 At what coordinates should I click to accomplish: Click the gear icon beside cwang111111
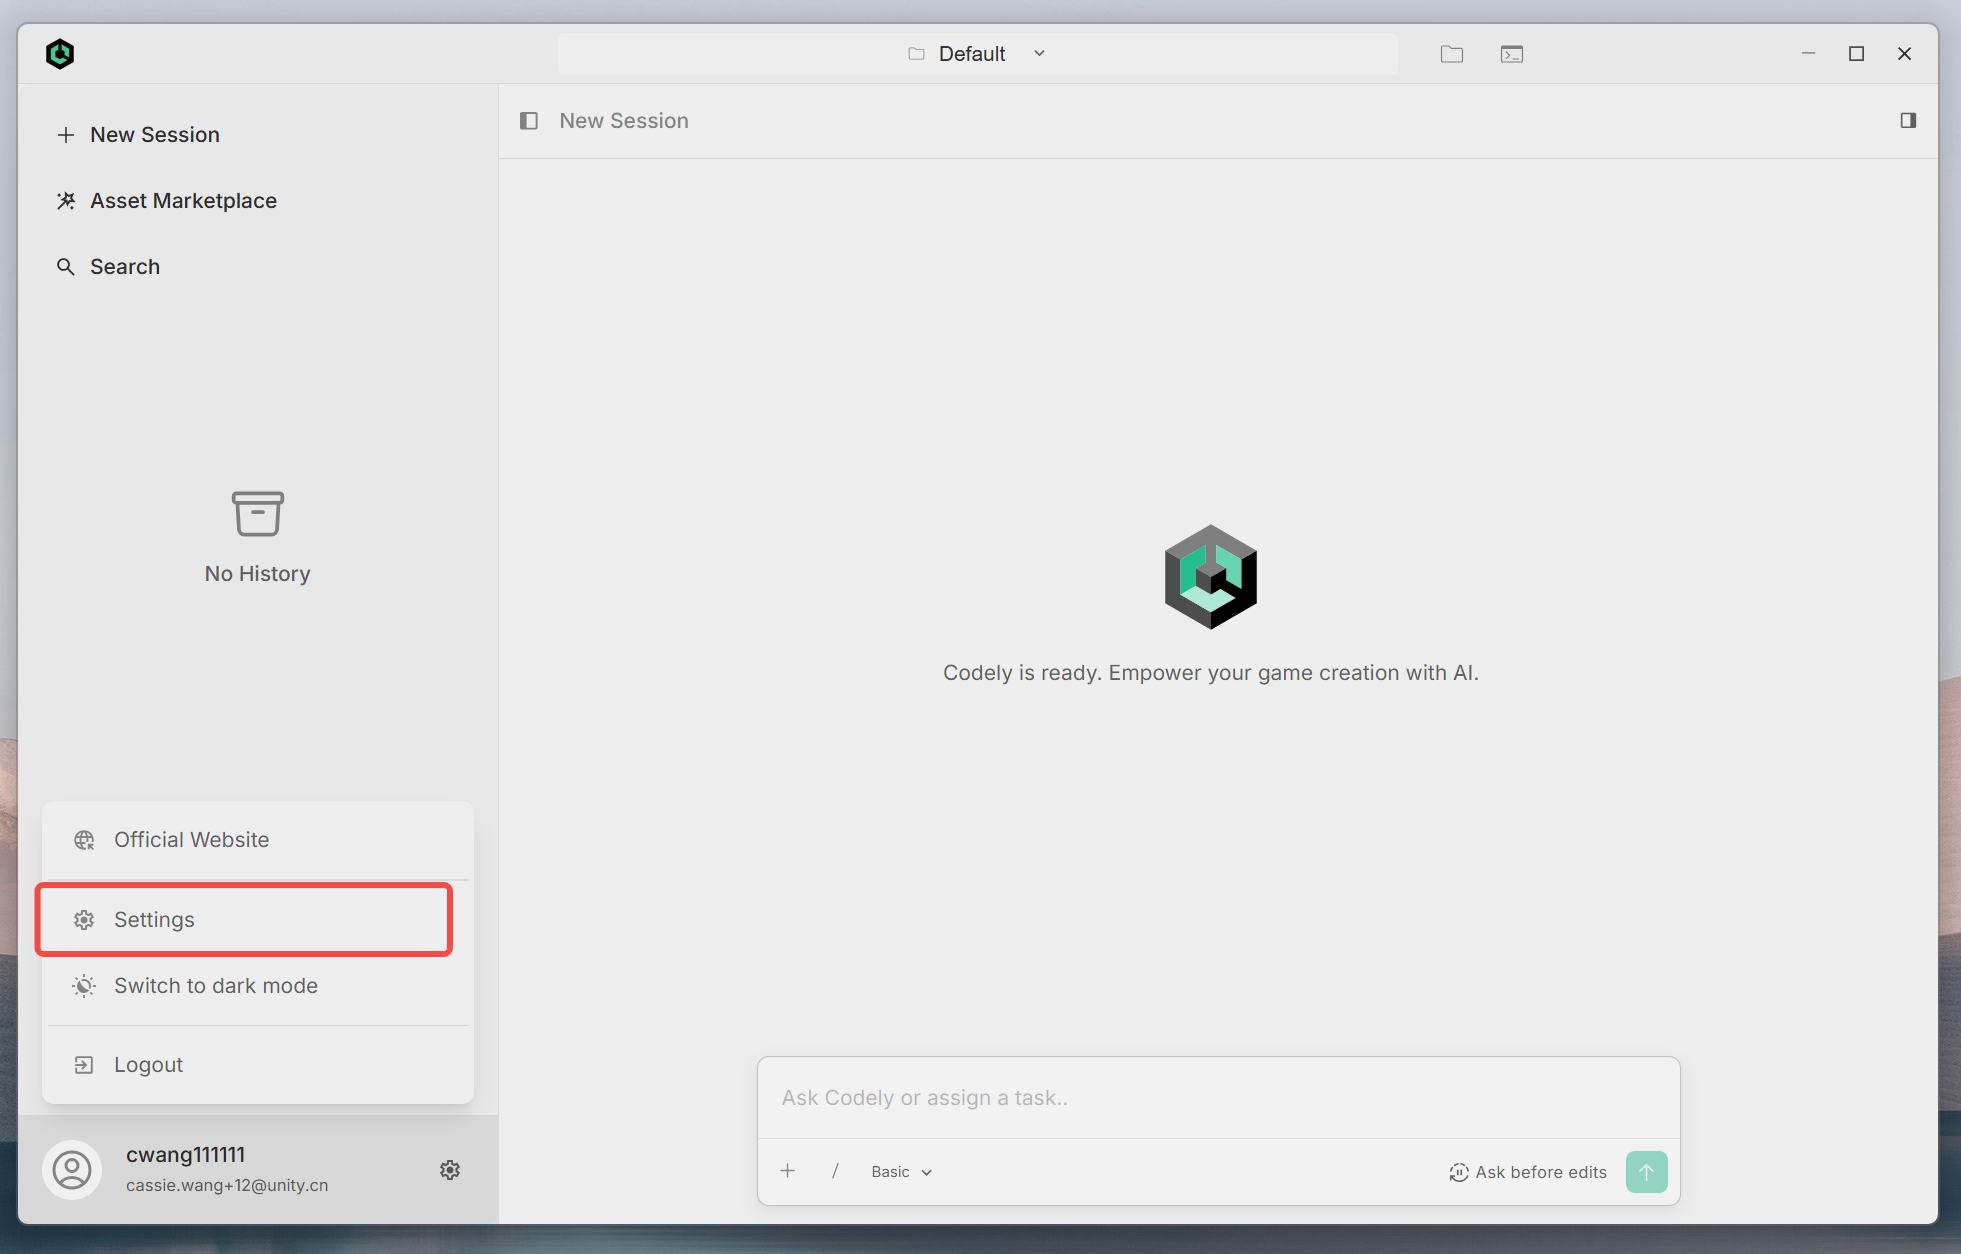click(x=450, y=1170)
